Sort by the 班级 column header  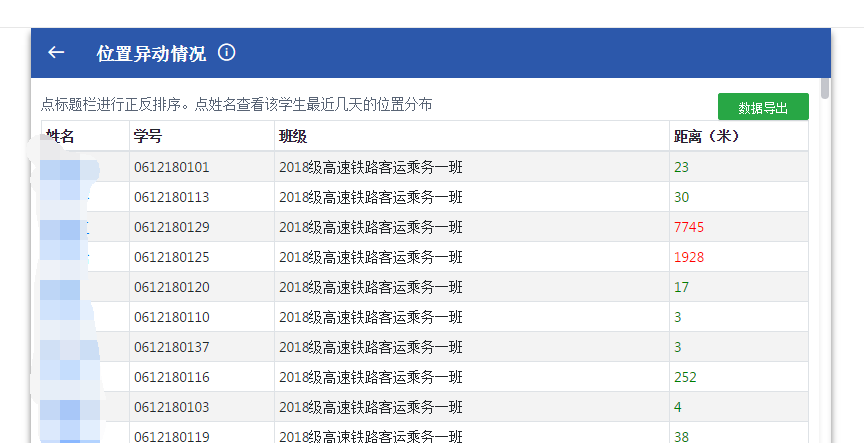coord(293,136)
